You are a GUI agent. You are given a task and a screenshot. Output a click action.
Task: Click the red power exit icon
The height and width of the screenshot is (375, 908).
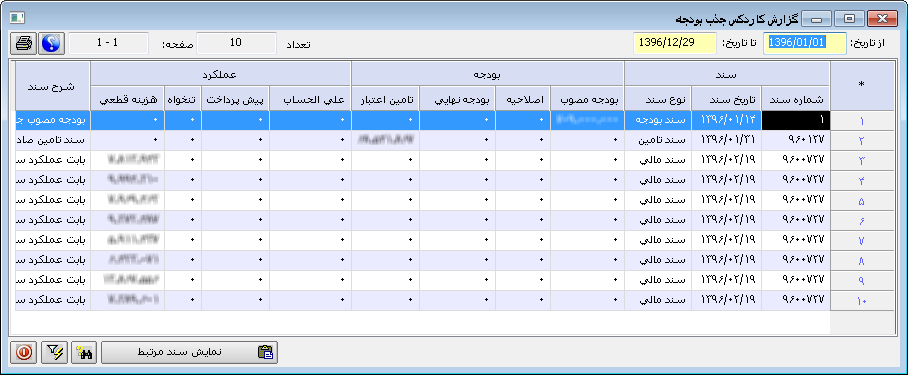pyautogui.click(x=24, y=352)
